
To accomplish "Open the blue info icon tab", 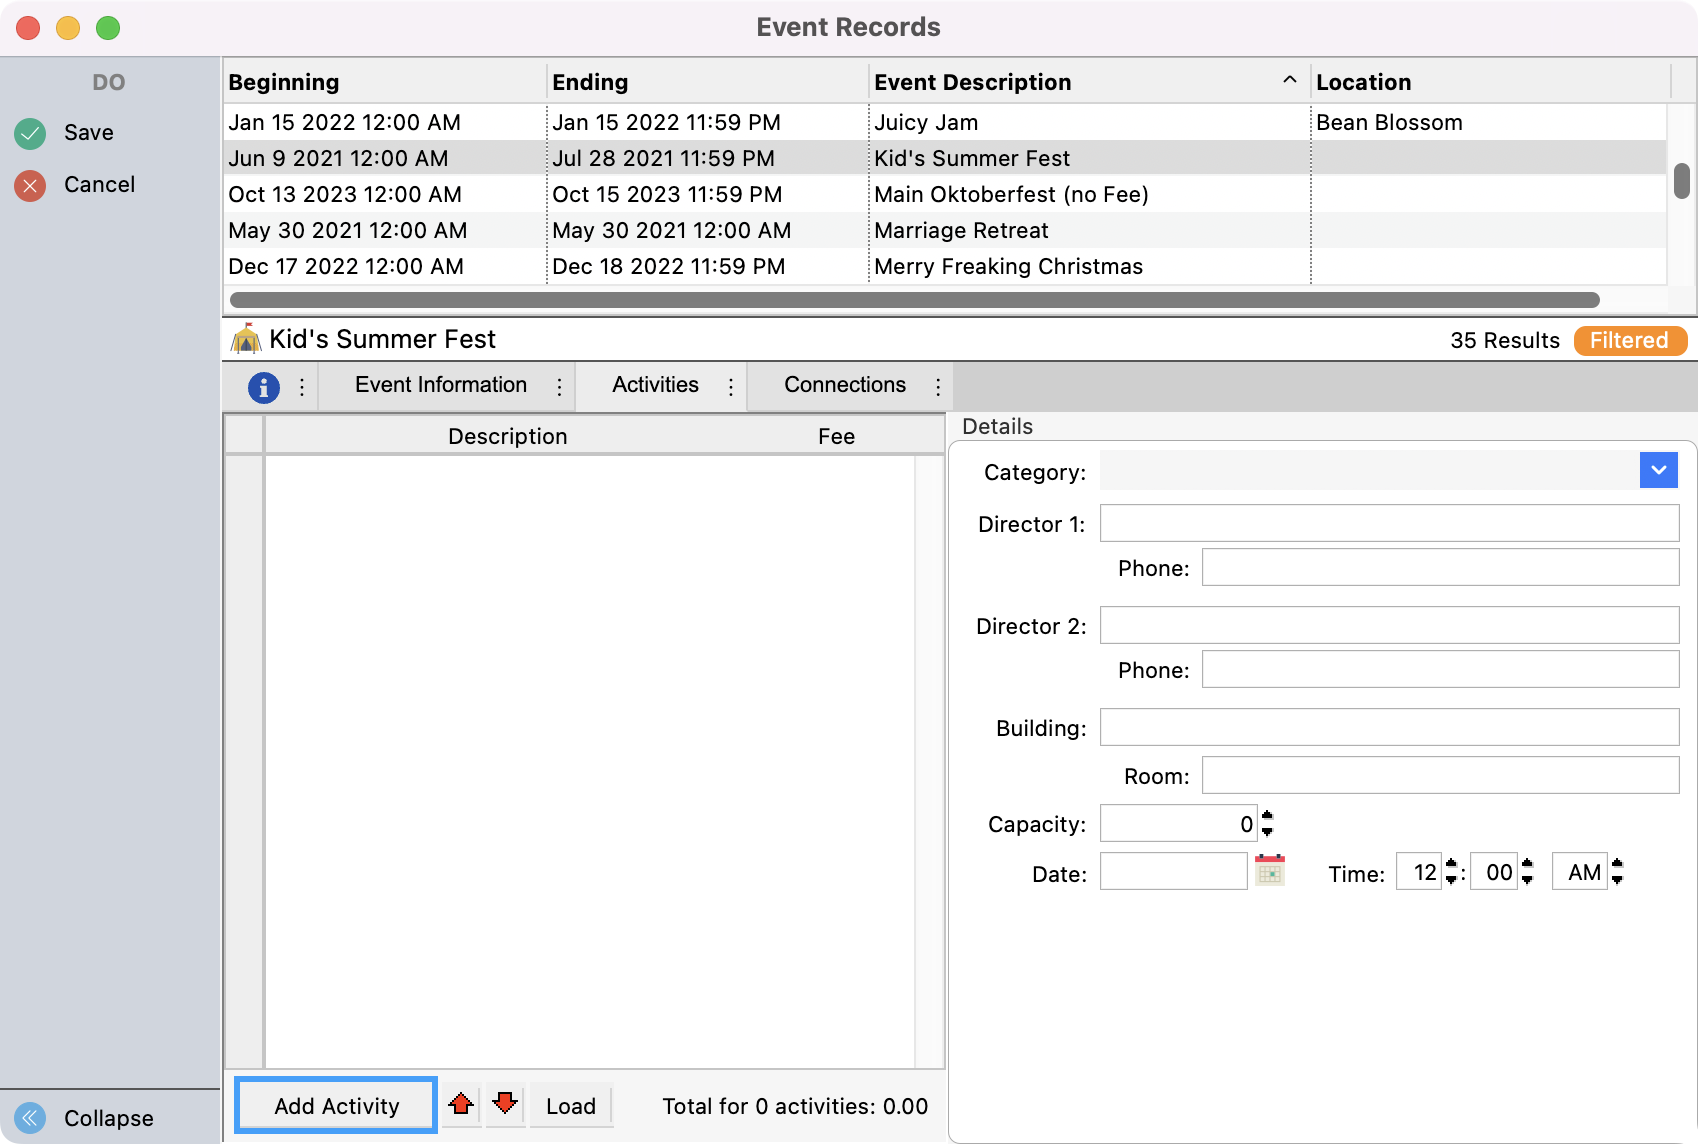I will tap(263, 387).
